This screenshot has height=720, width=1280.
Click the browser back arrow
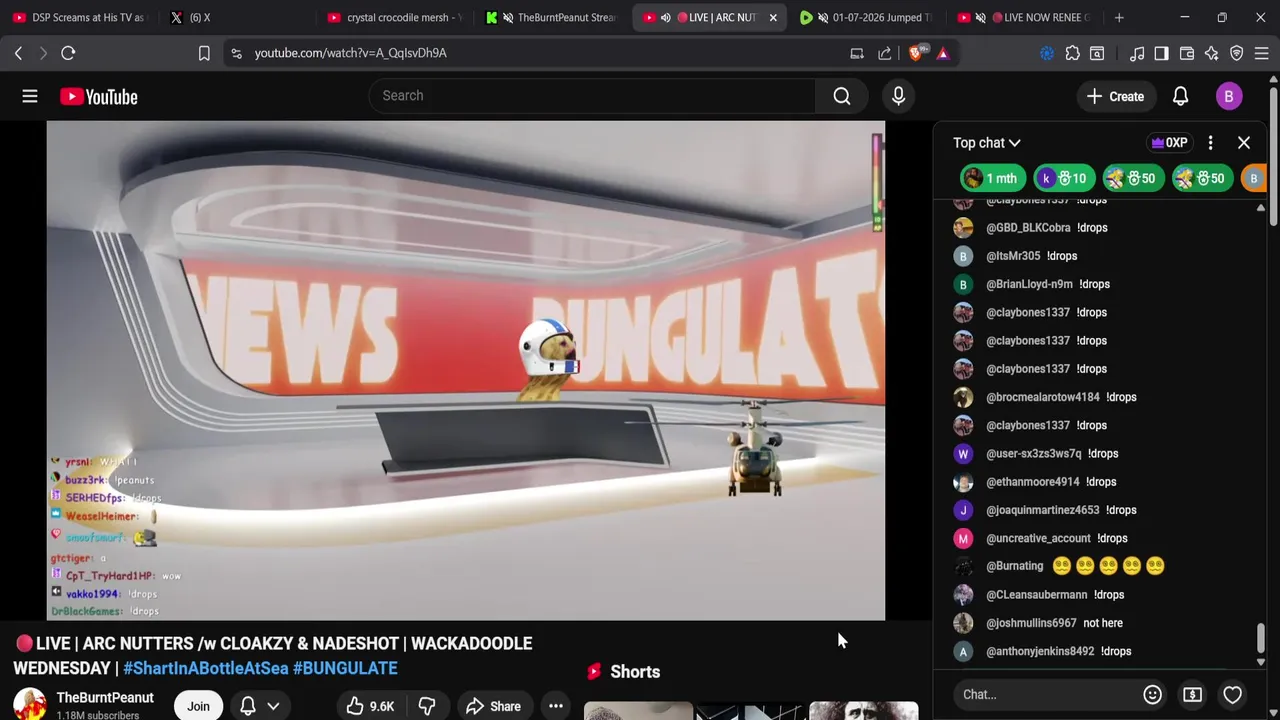point(18,53)
